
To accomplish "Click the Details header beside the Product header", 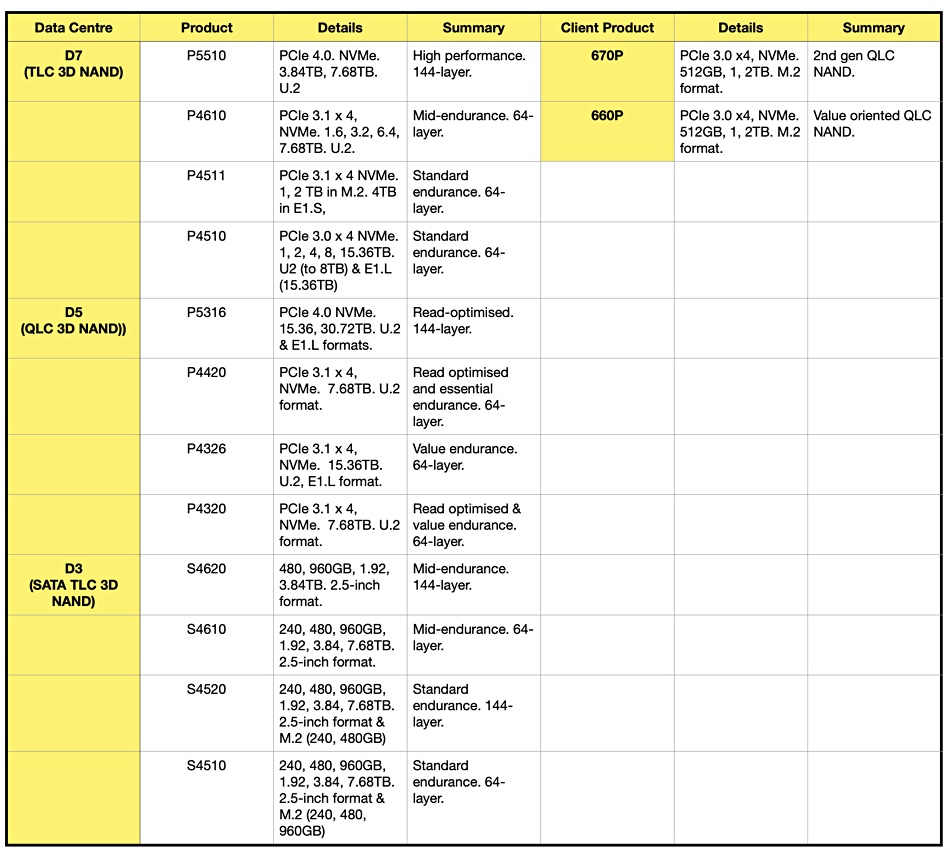I will [340, 28].
